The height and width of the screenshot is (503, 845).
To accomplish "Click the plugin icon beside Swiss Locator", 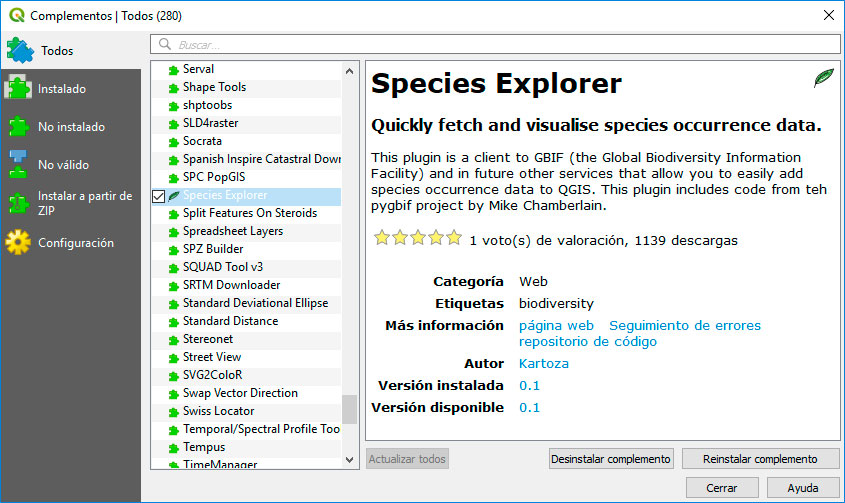I will (x=174, y=412).
